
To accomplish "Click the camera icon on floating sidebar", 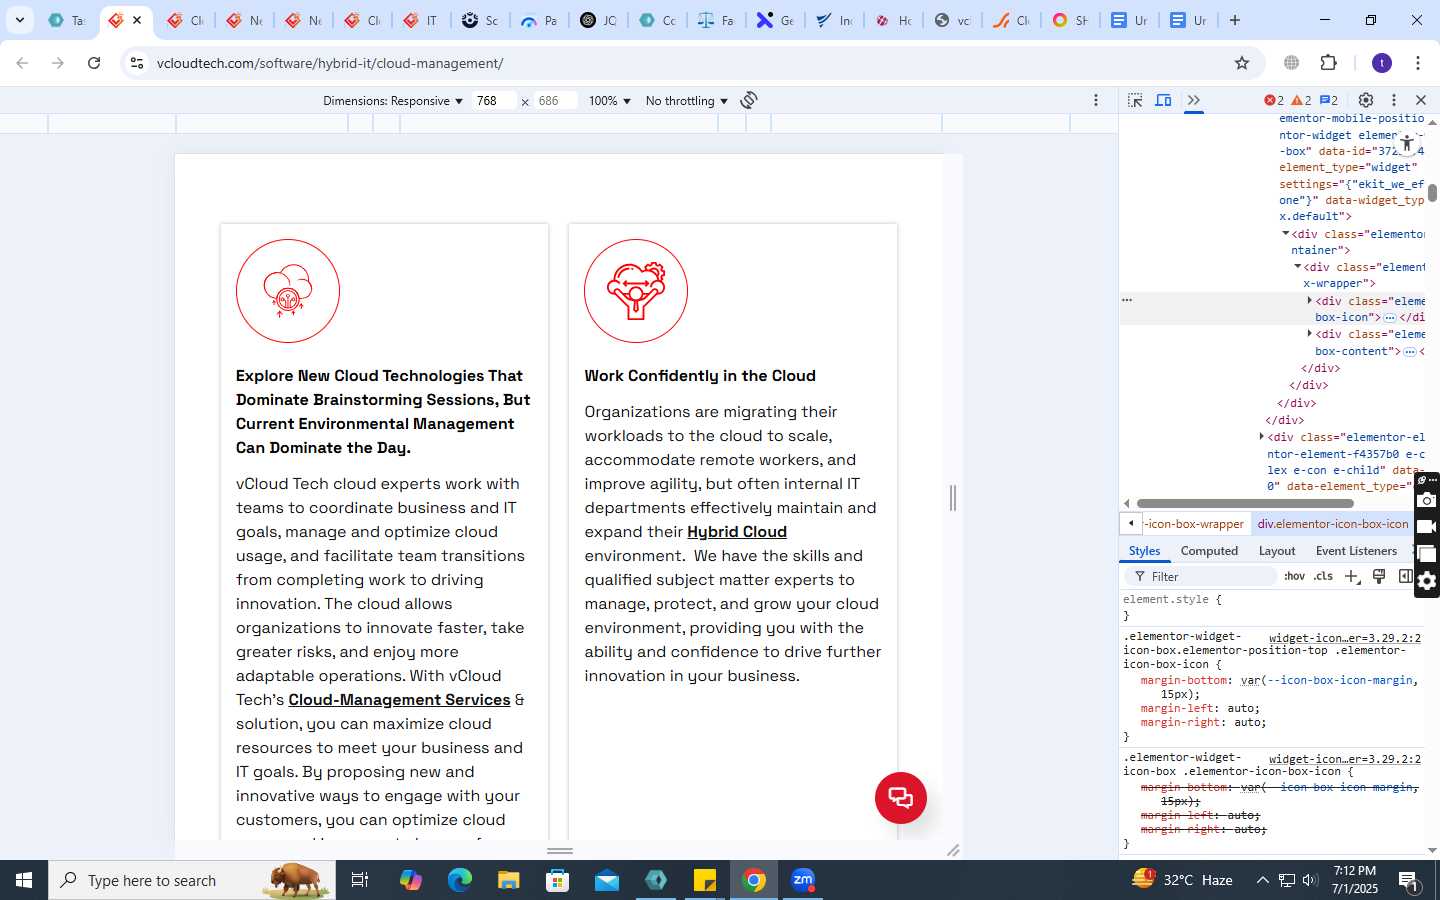I will click(x=1427, y=501).
